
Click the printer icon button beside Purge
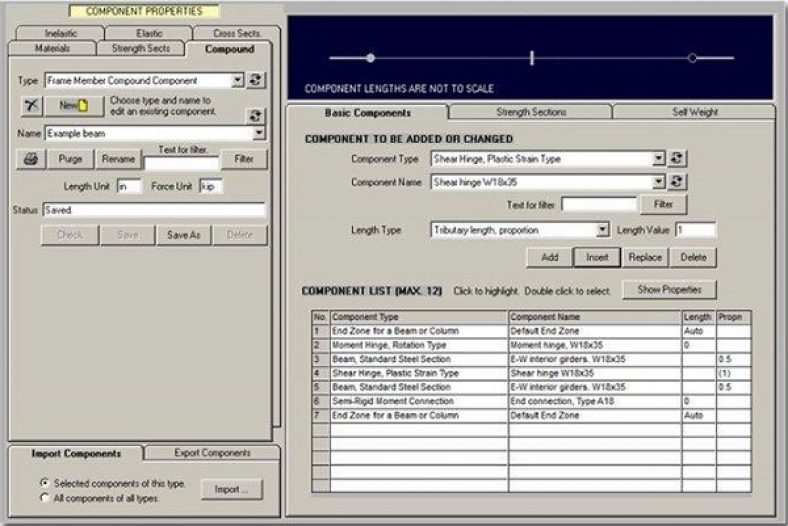(x=30, y=159)
